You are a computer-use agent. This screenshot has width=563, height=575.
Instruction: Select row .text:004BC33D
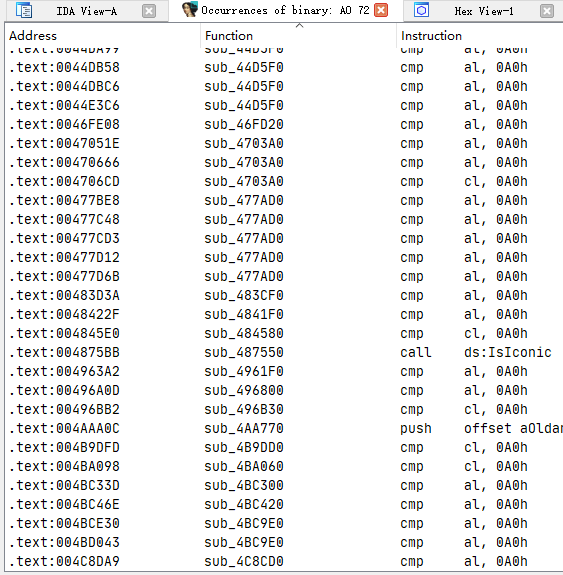pos(284,486)
